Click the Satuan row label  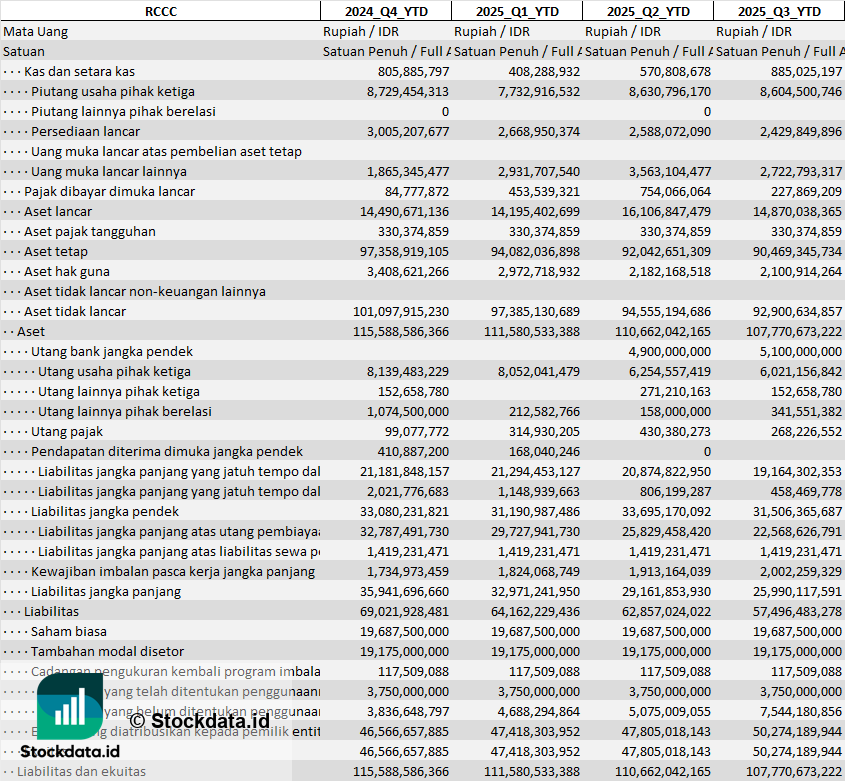pyautogui.click(x=24, y=51)
